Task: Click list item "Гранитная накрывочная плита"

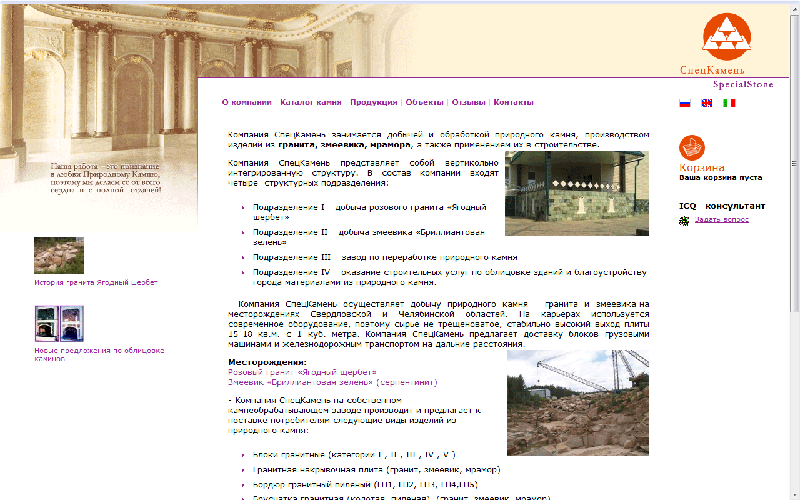Action: 377,470
